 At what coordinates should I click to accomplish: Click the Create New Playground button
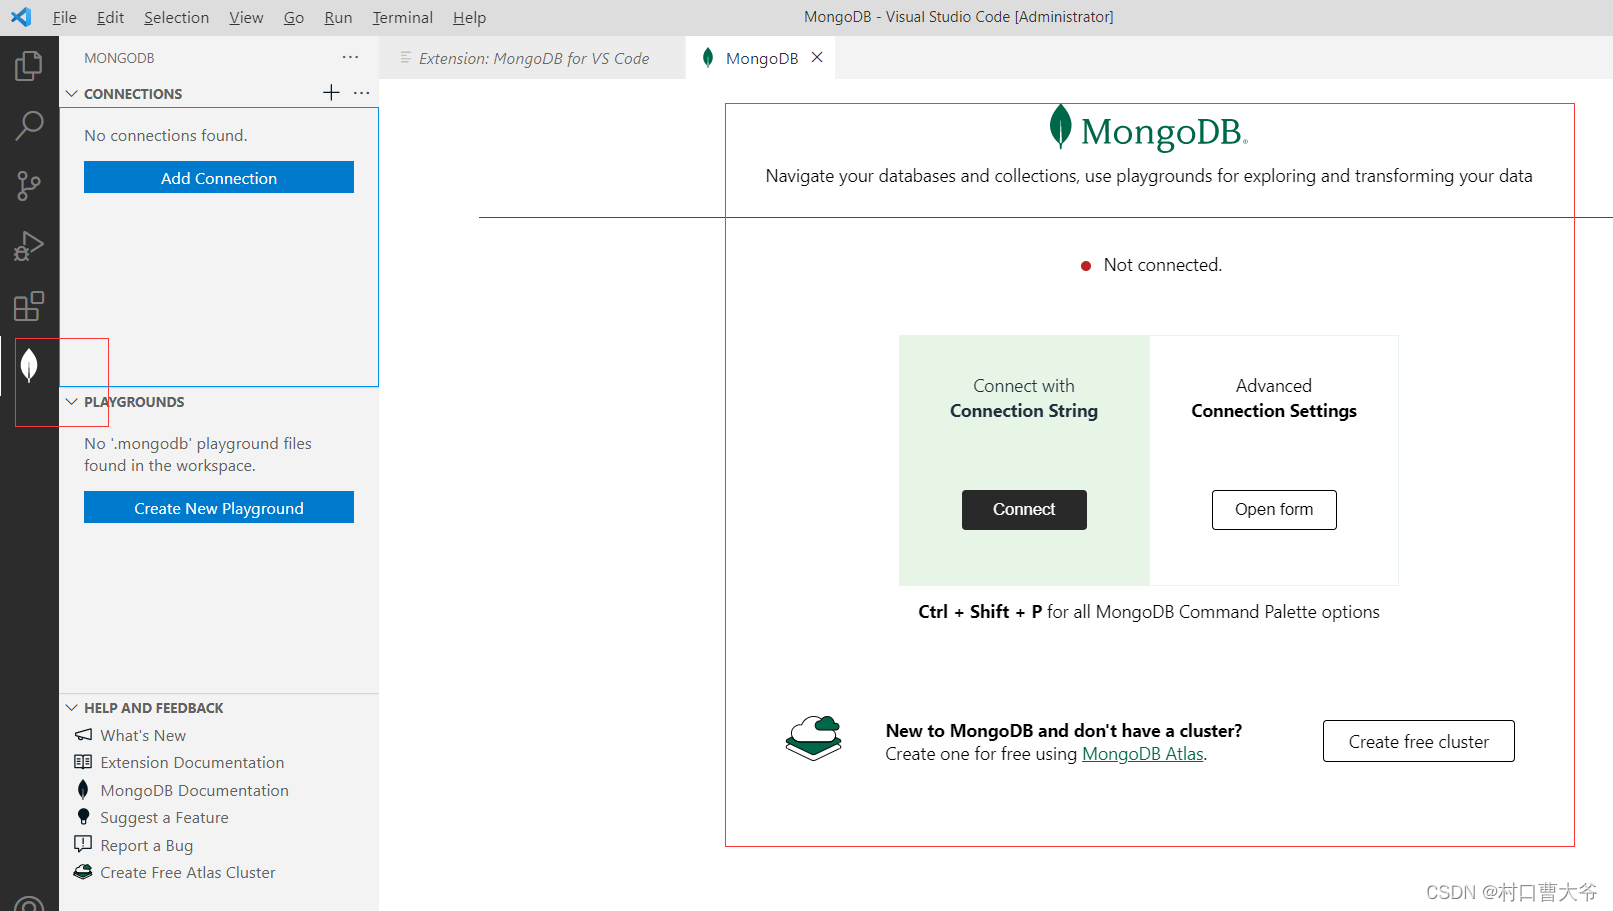tap(219, 507)
